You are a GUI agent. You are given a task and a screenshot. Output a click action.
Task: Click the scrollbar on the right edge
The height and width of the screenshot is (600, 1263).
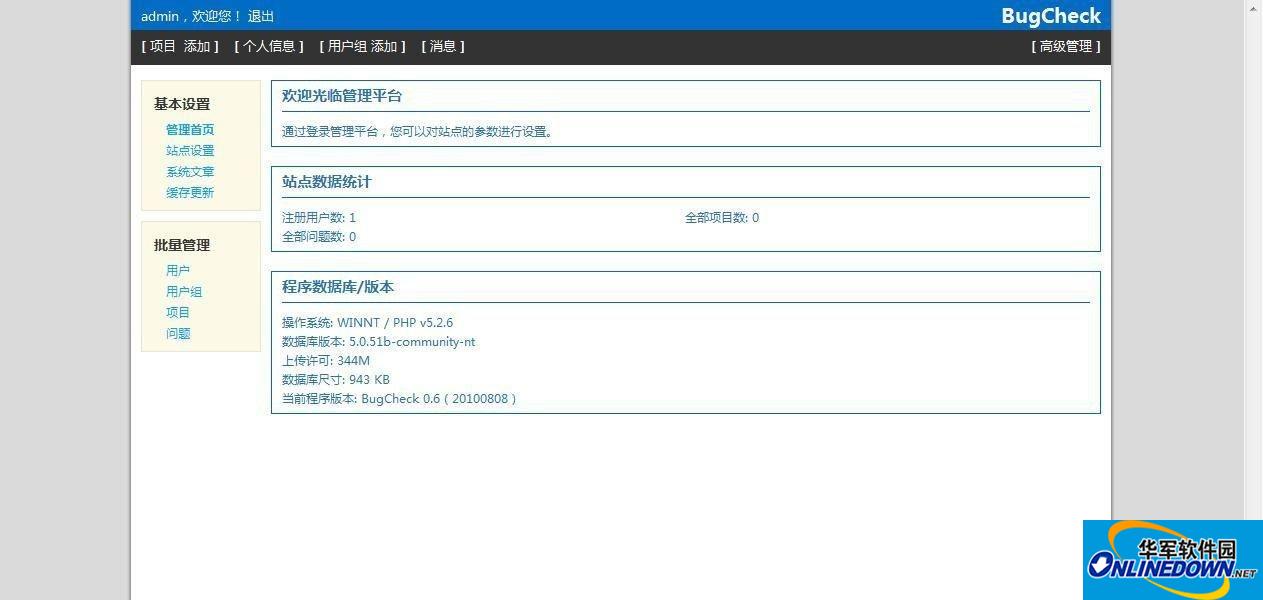click(1255, 300)
